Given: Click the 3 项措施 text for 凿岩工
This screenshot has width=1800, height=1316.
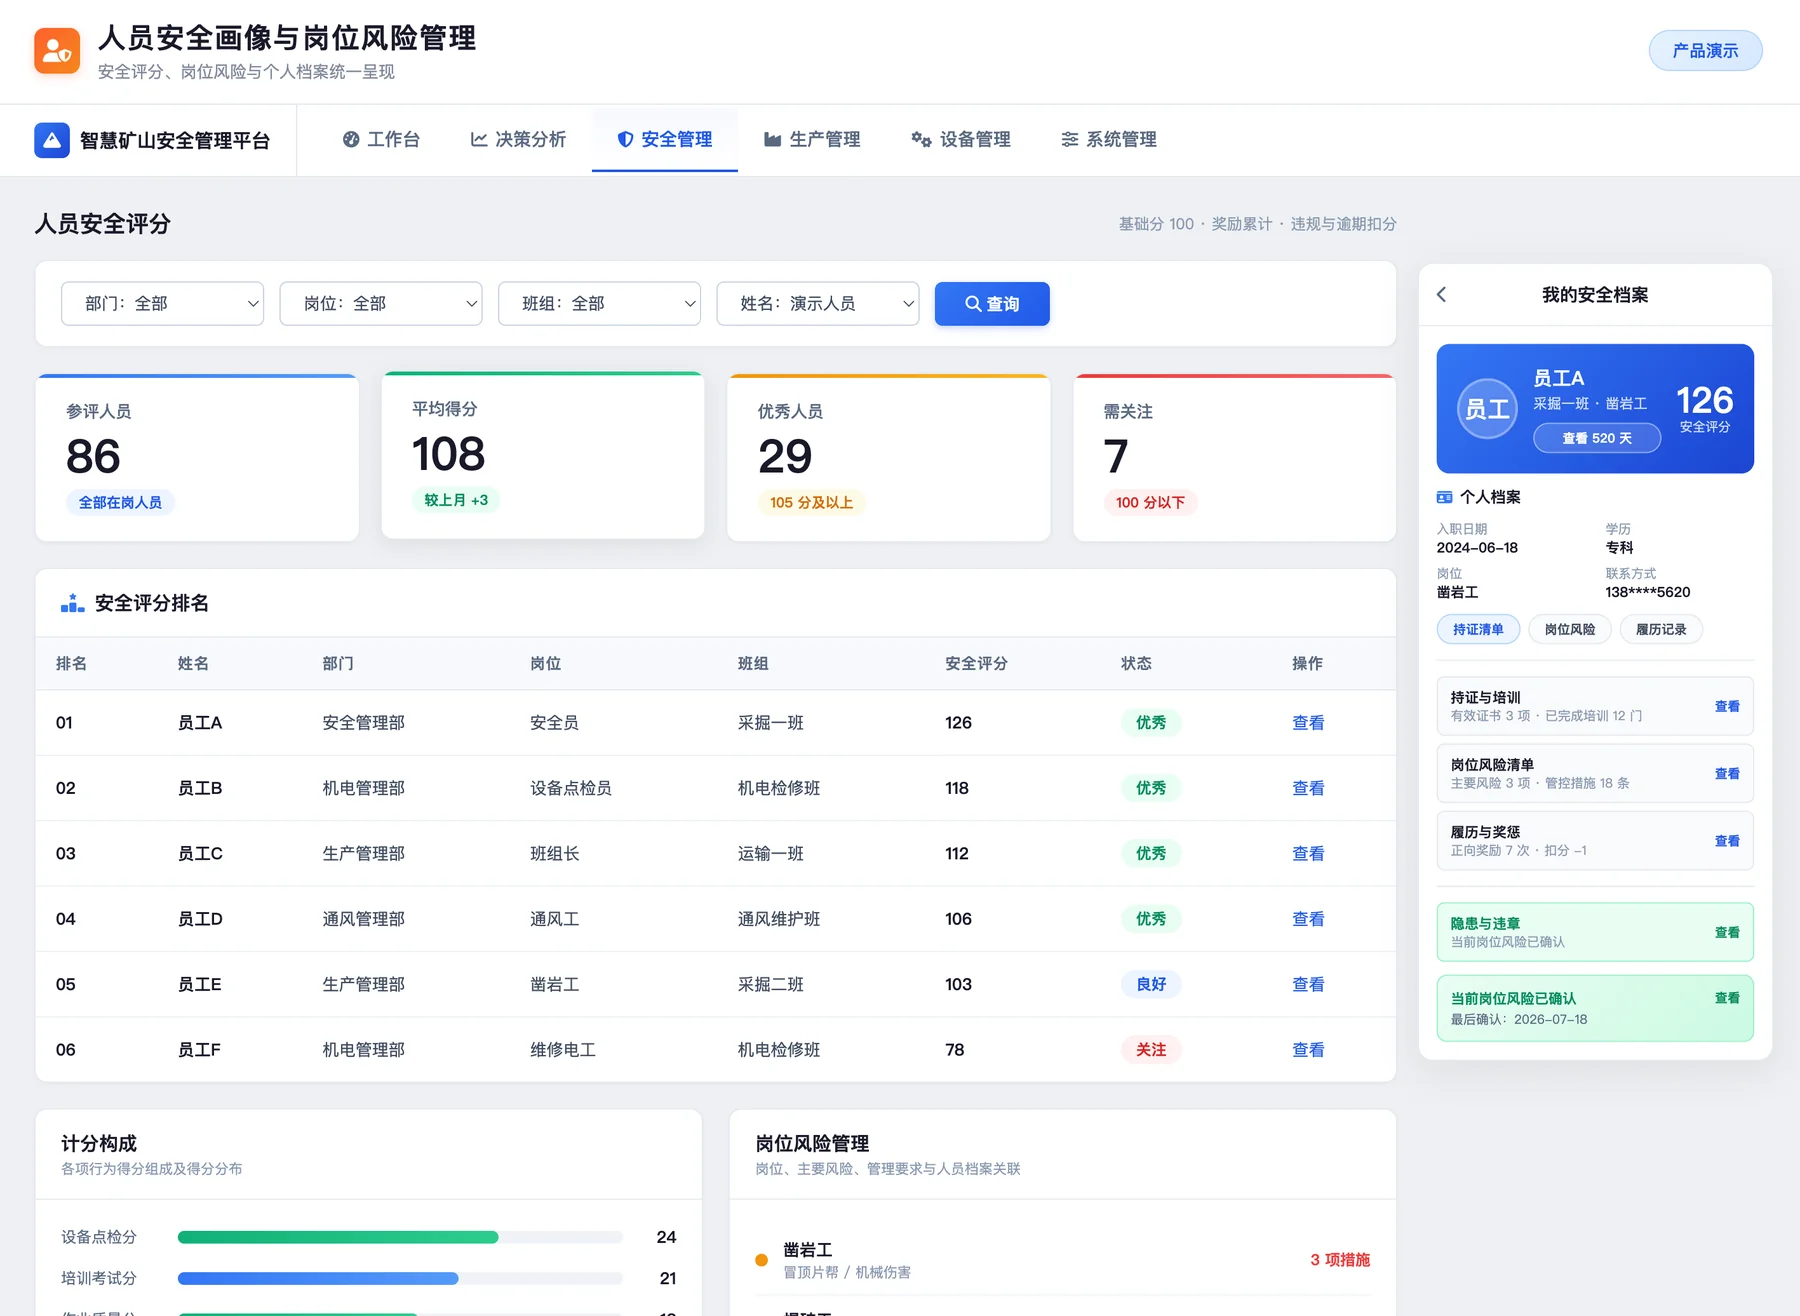Looking at the screenshot, I should tap(1340, 1260).
